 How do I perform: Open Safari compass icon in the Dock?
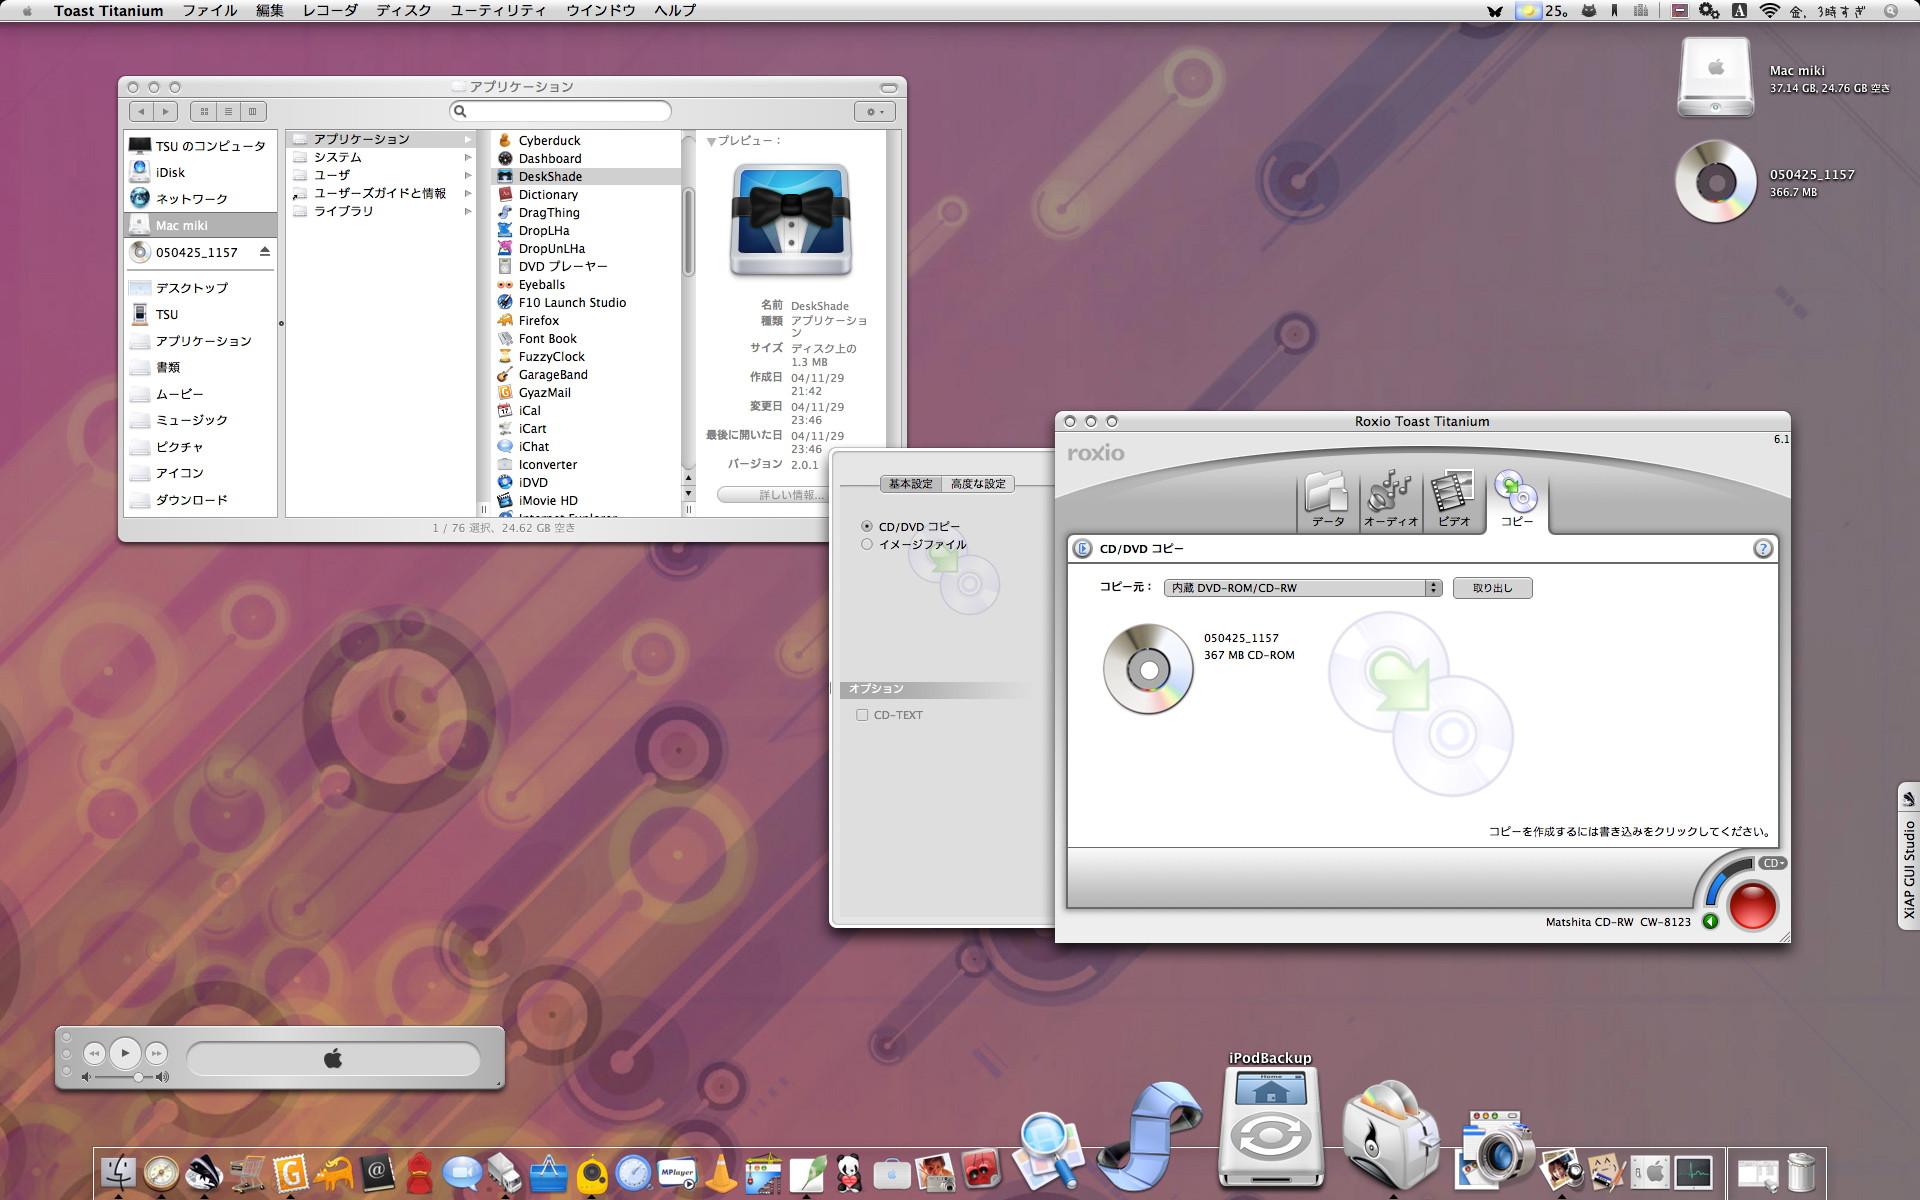[161, 1172]
